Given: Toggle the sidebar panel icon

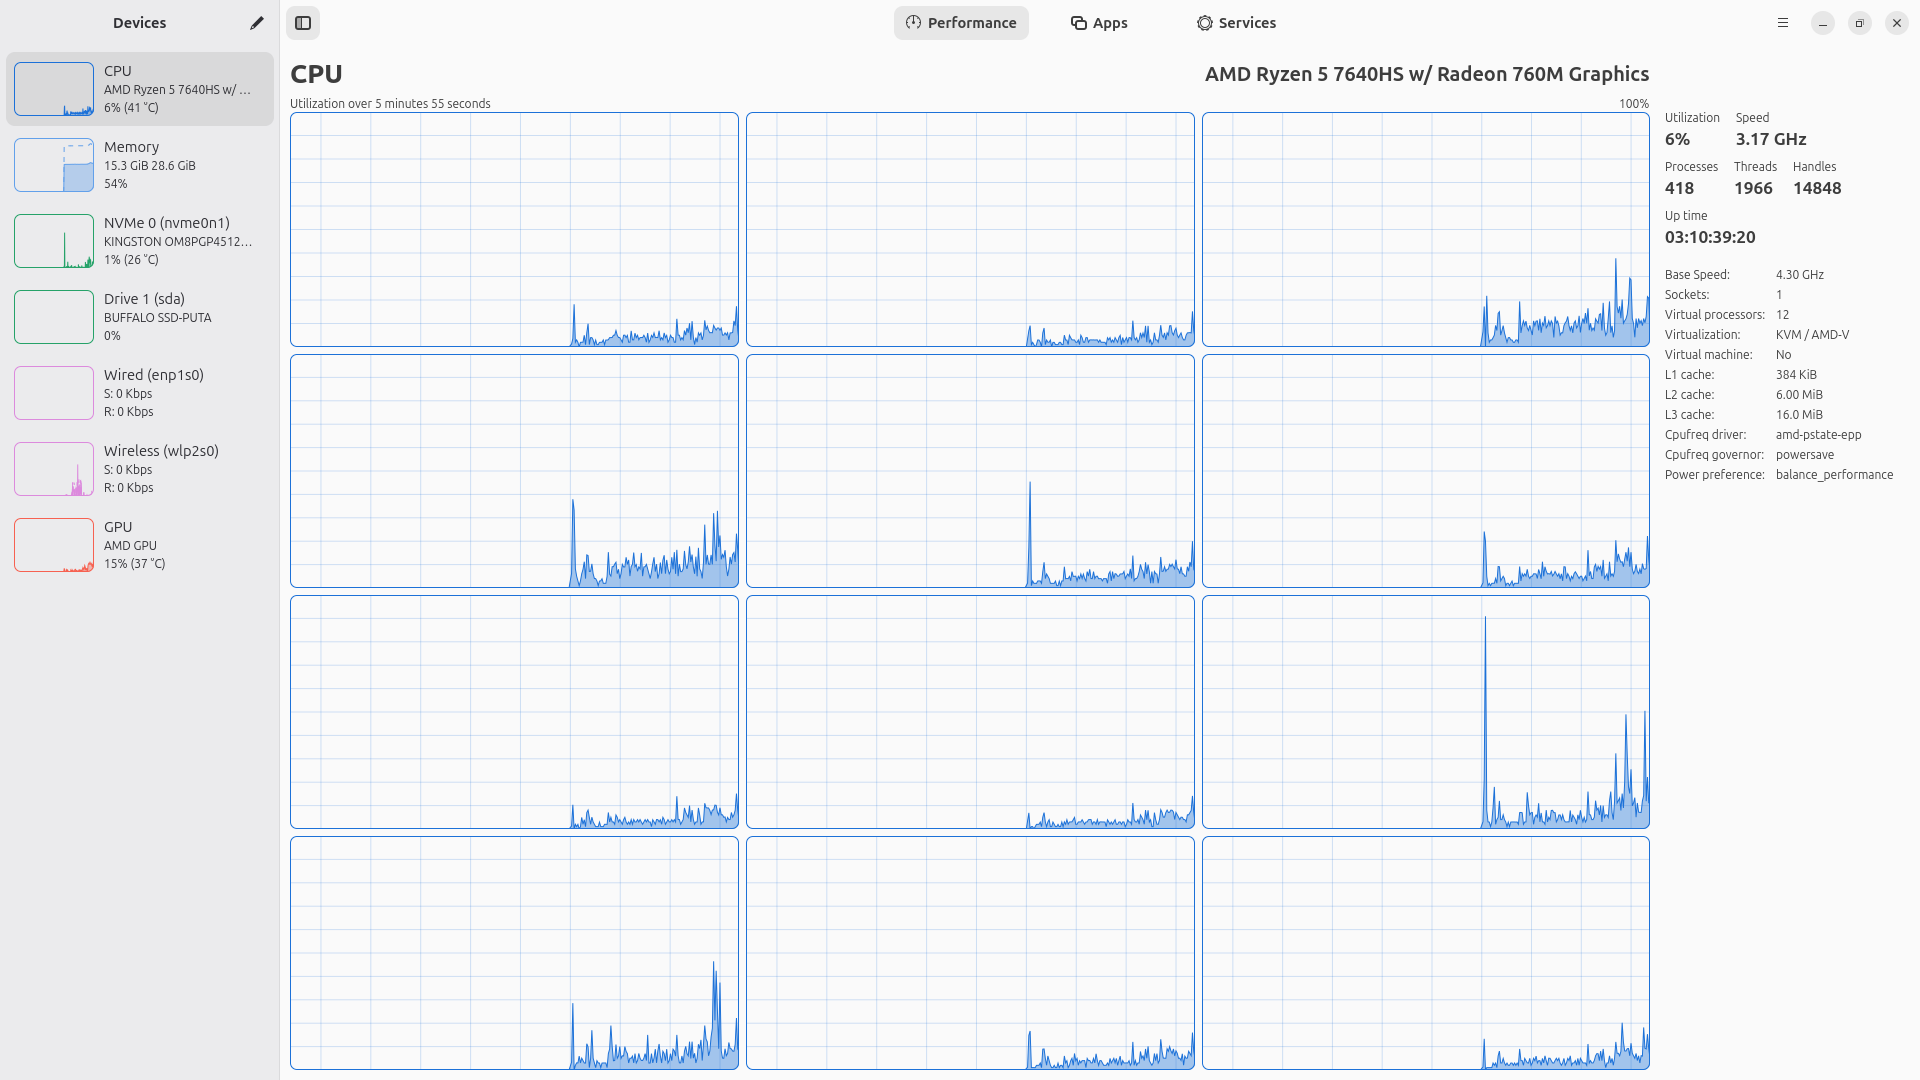Looking at the screenshot, I should click(303, 23).
